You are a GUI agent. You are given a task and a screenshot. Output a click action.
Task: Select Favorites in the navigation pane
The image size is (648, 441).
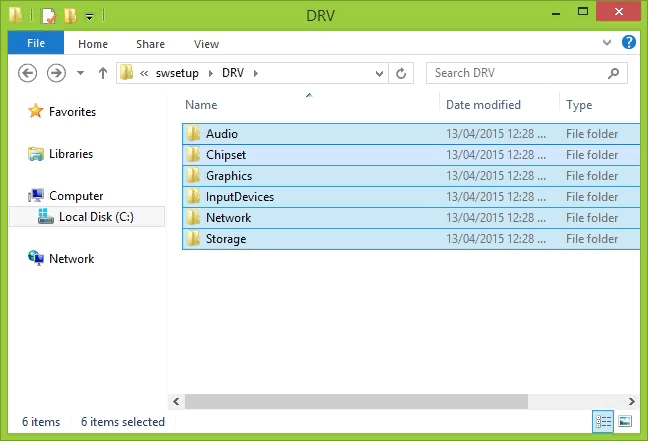[72, 112]
